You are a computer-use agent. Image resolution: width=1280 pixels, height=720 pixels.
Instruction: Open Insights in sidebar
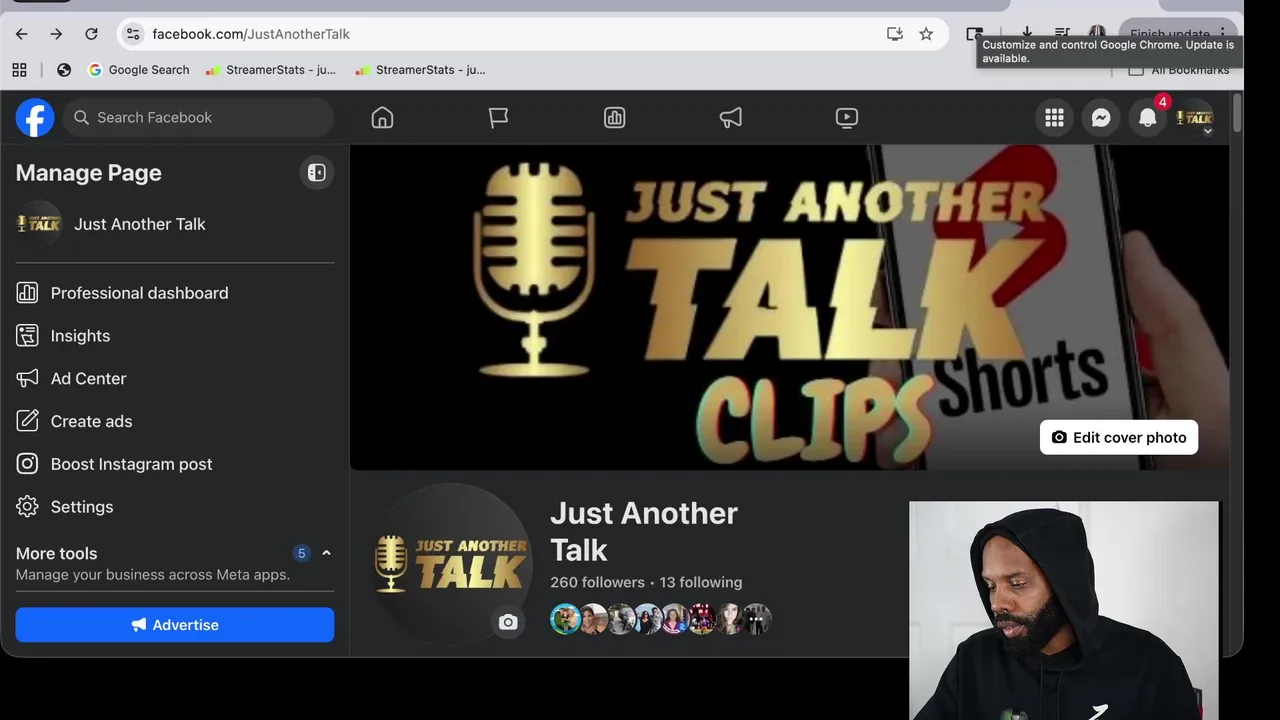pyautogui.click(x=175, y=336)
